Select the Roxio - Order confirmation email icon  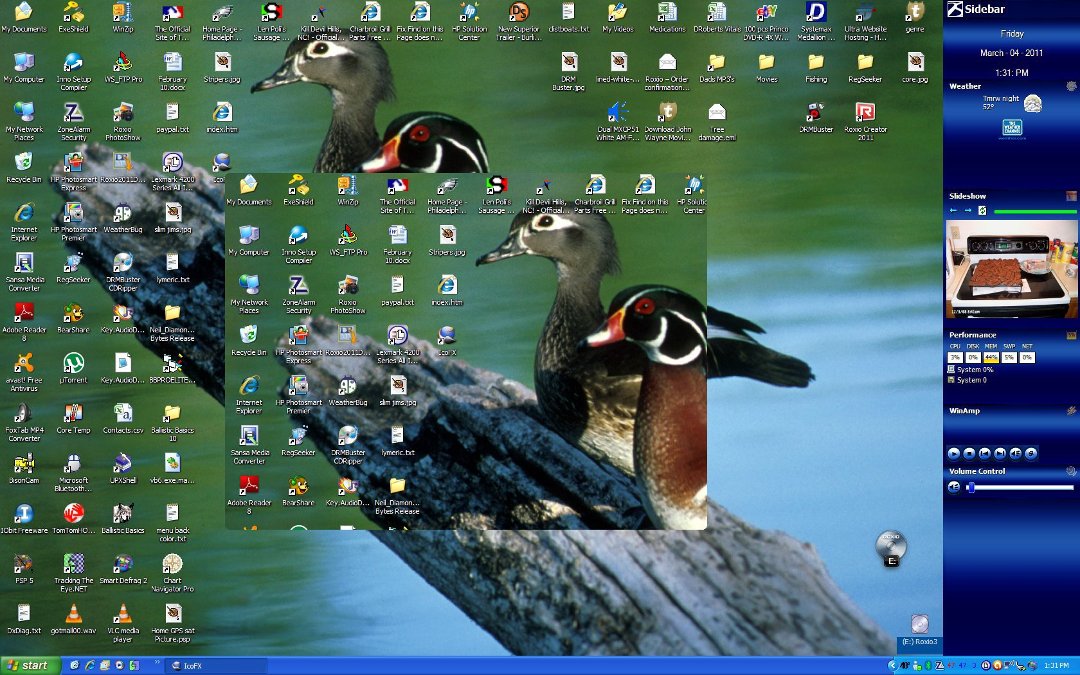[667, 63]
